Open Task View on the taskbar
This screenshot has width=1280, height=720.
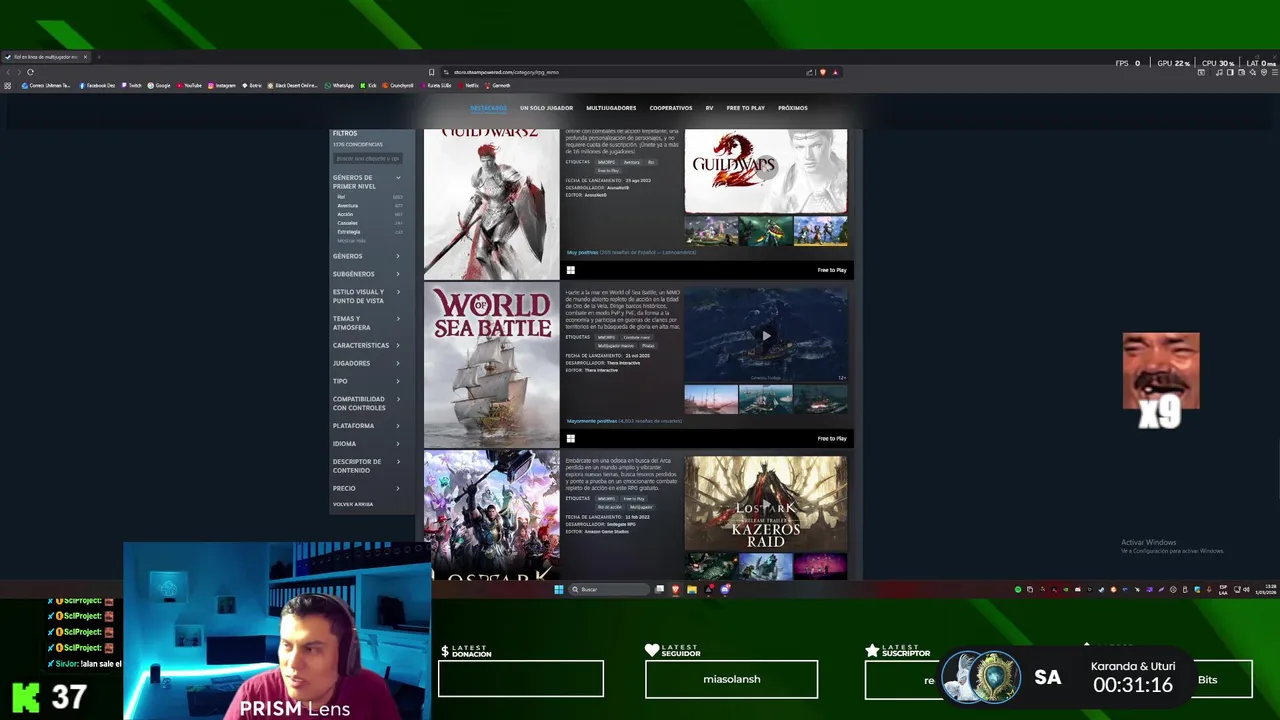659,589
